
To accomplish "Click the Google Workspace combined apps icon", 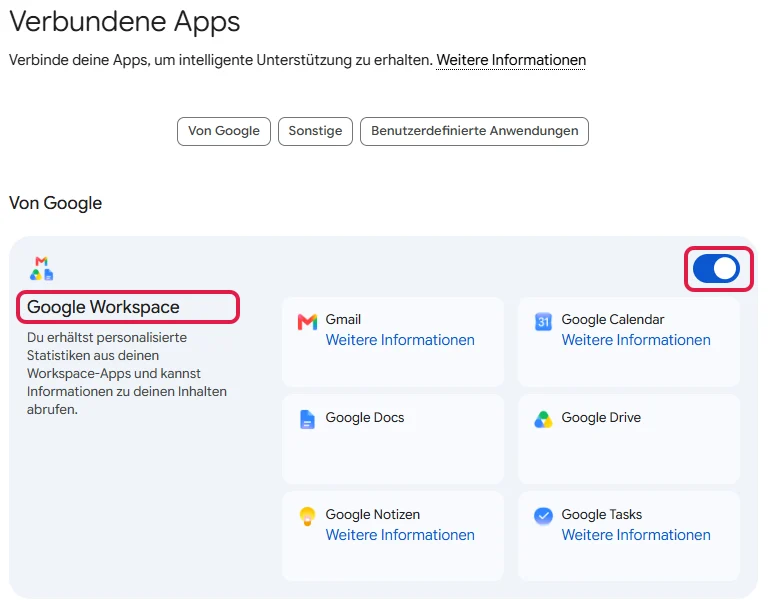I will pyautogui.click(x=42, y=268).
